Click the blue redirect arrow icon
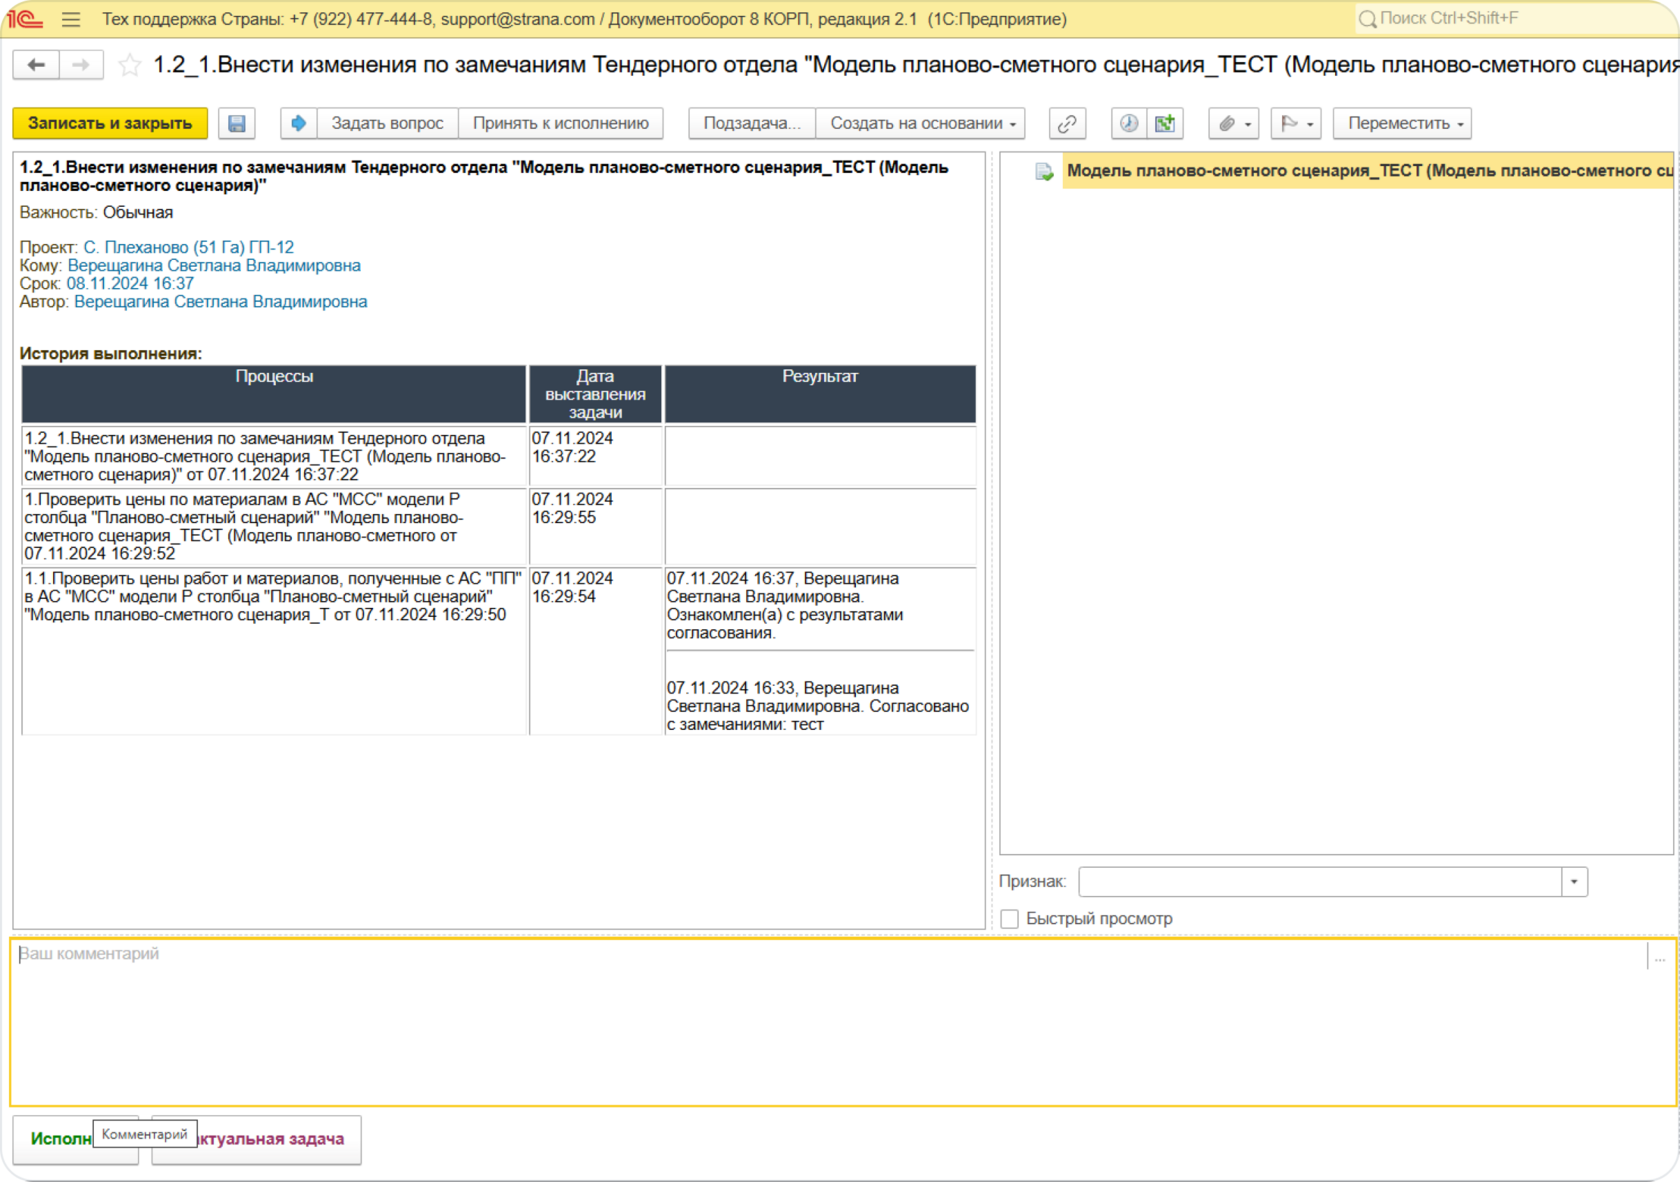This screenshot has width=1680, height=1182. pos(298,123)
